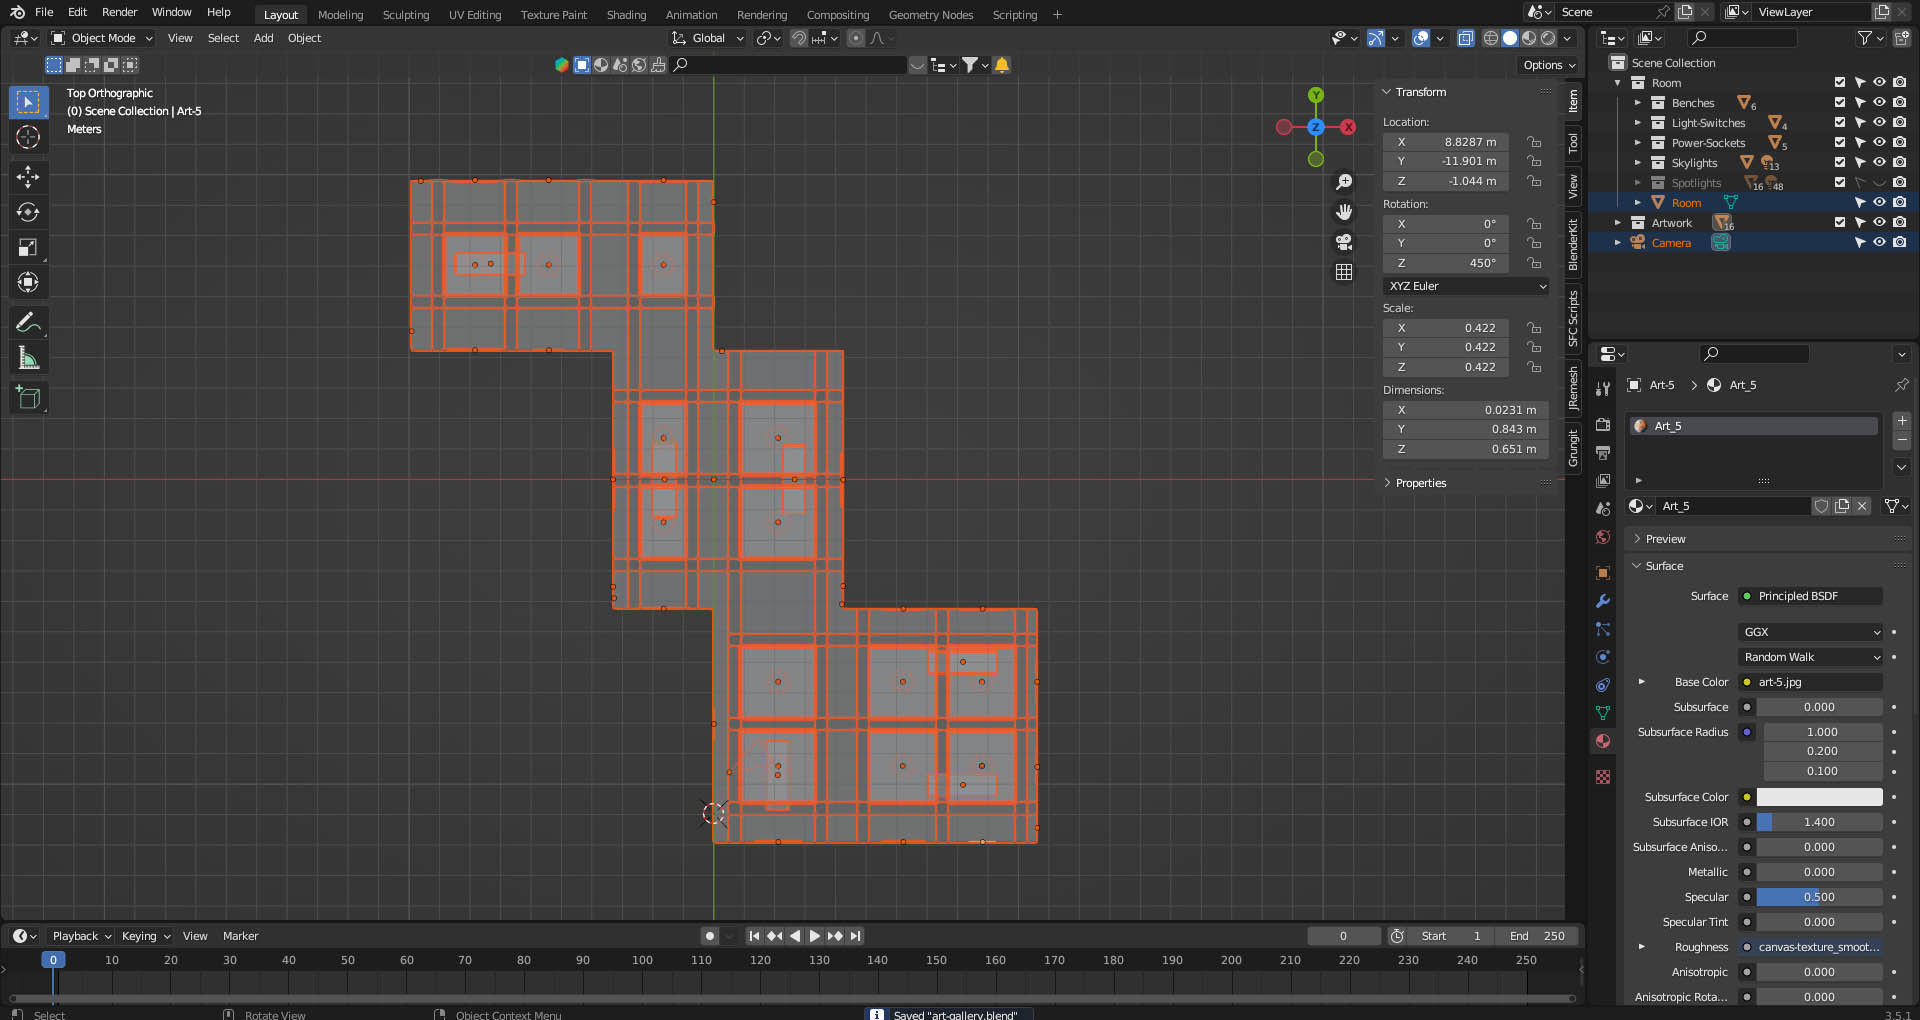
Task: Open Object Mode dropdown
Action: click(102, 38)
